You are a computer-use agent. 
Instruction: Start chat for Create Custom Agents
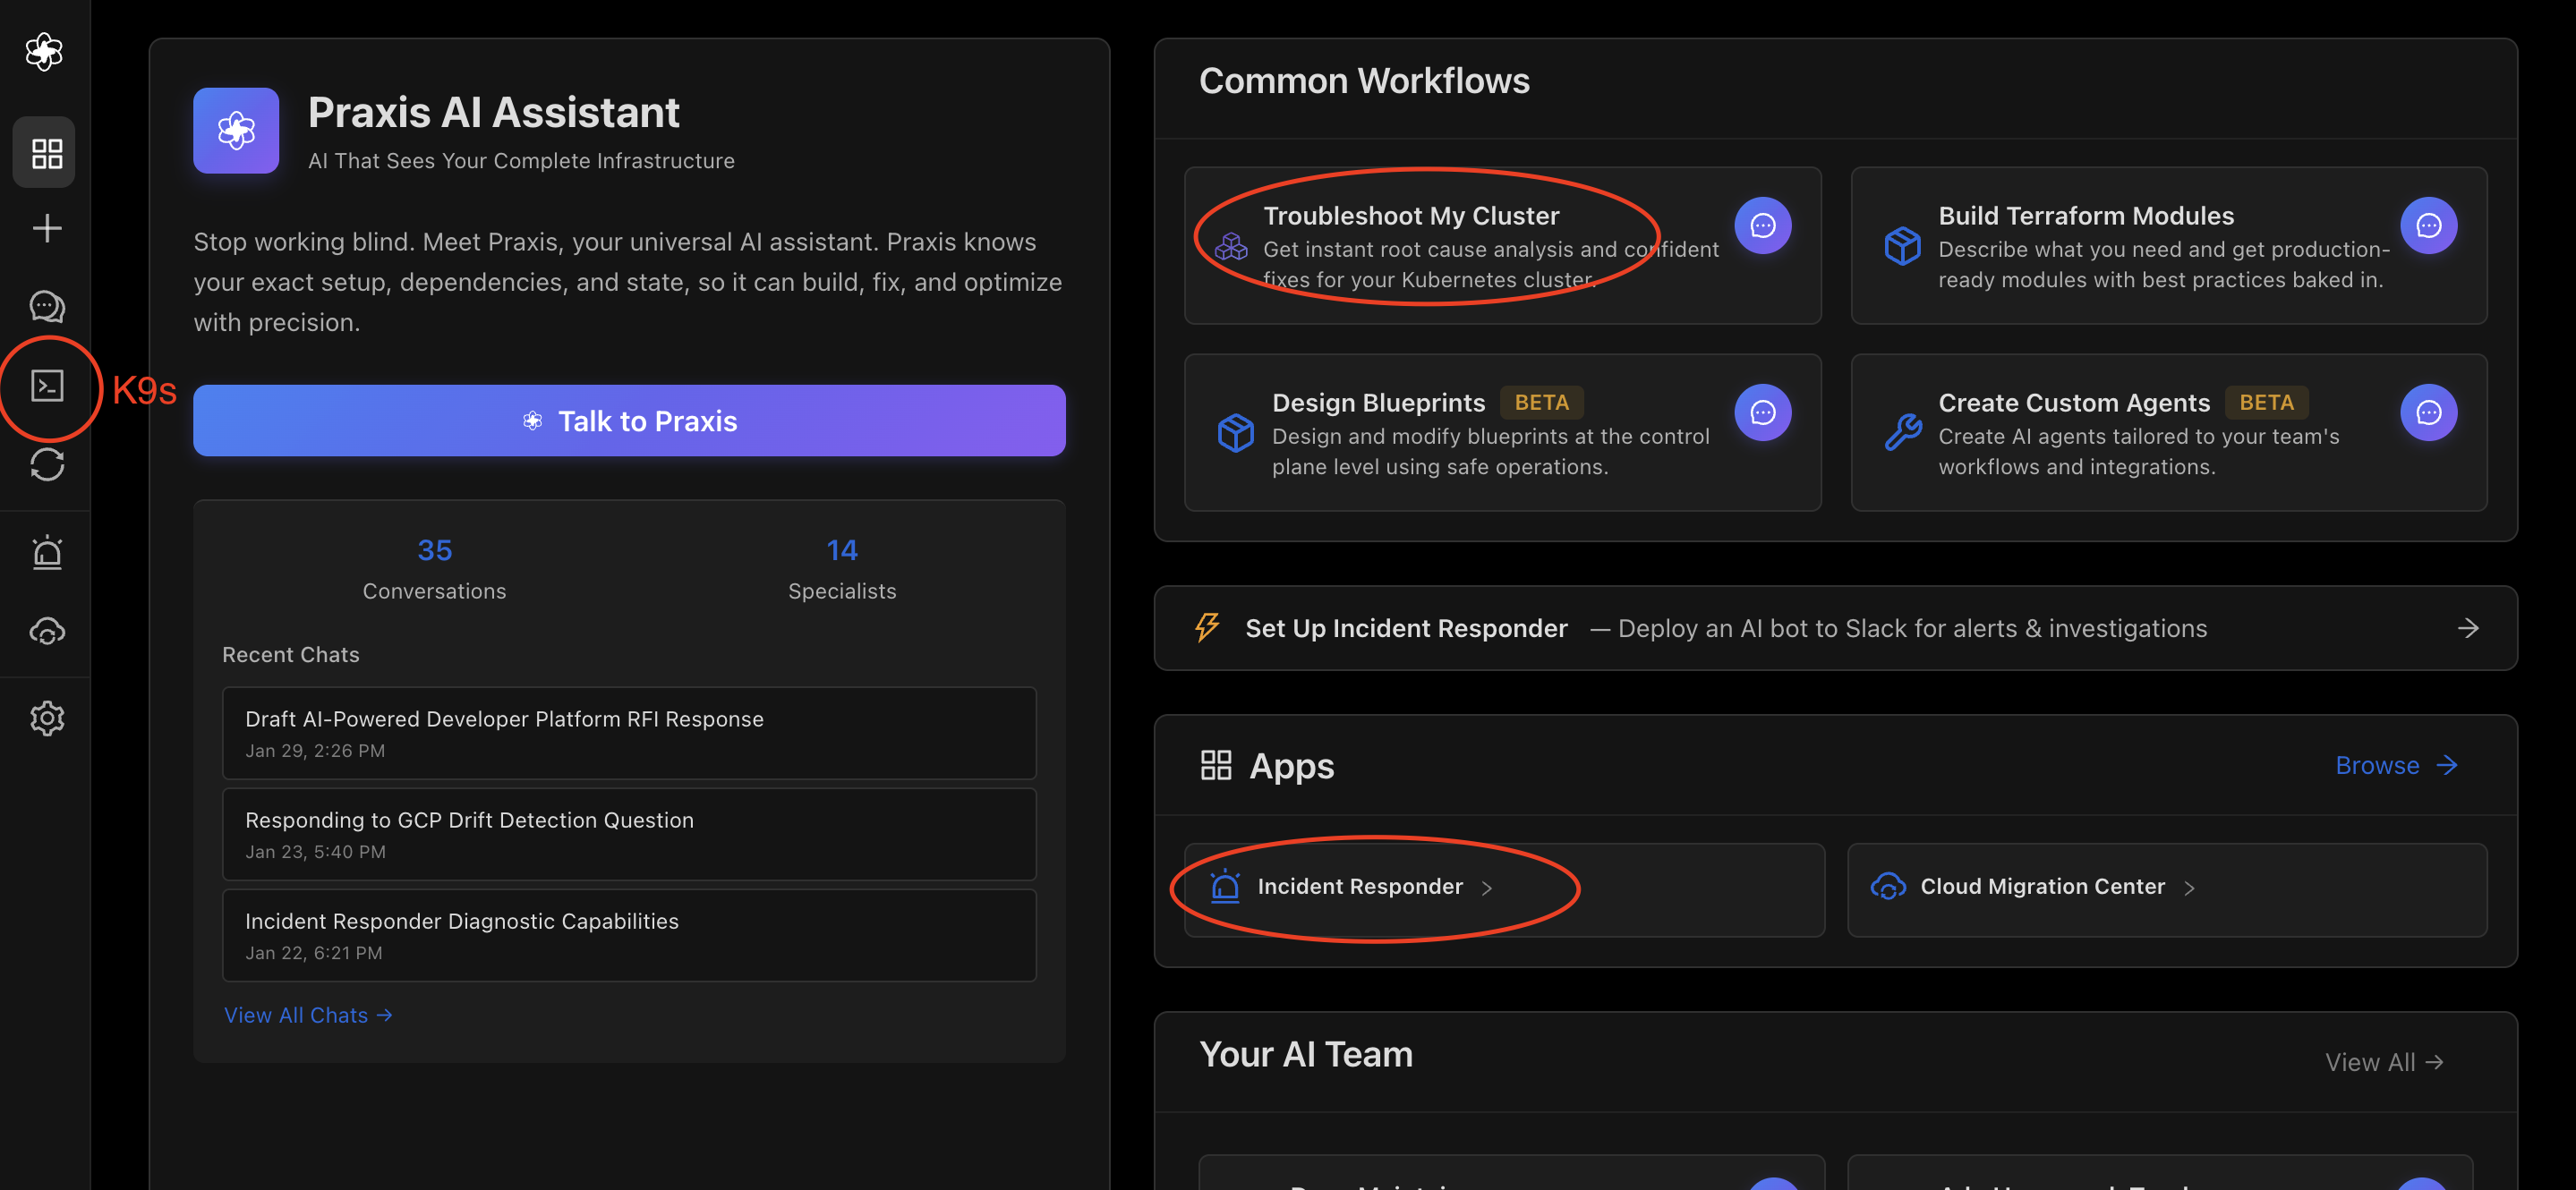click(2428, 413)
